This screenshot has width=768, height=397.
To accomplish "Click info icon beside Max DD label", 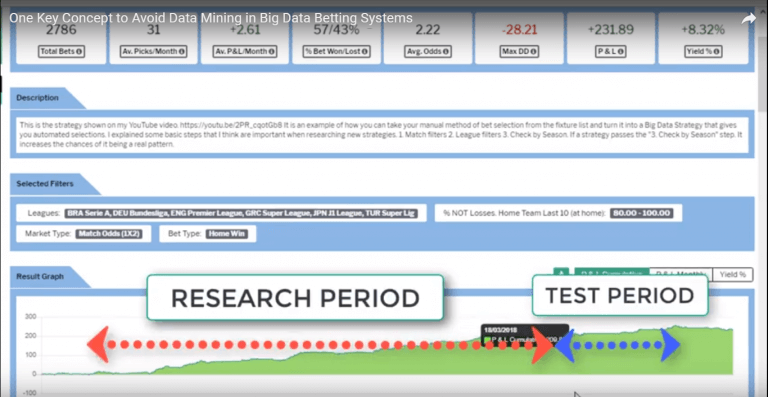I will (532, 51).
